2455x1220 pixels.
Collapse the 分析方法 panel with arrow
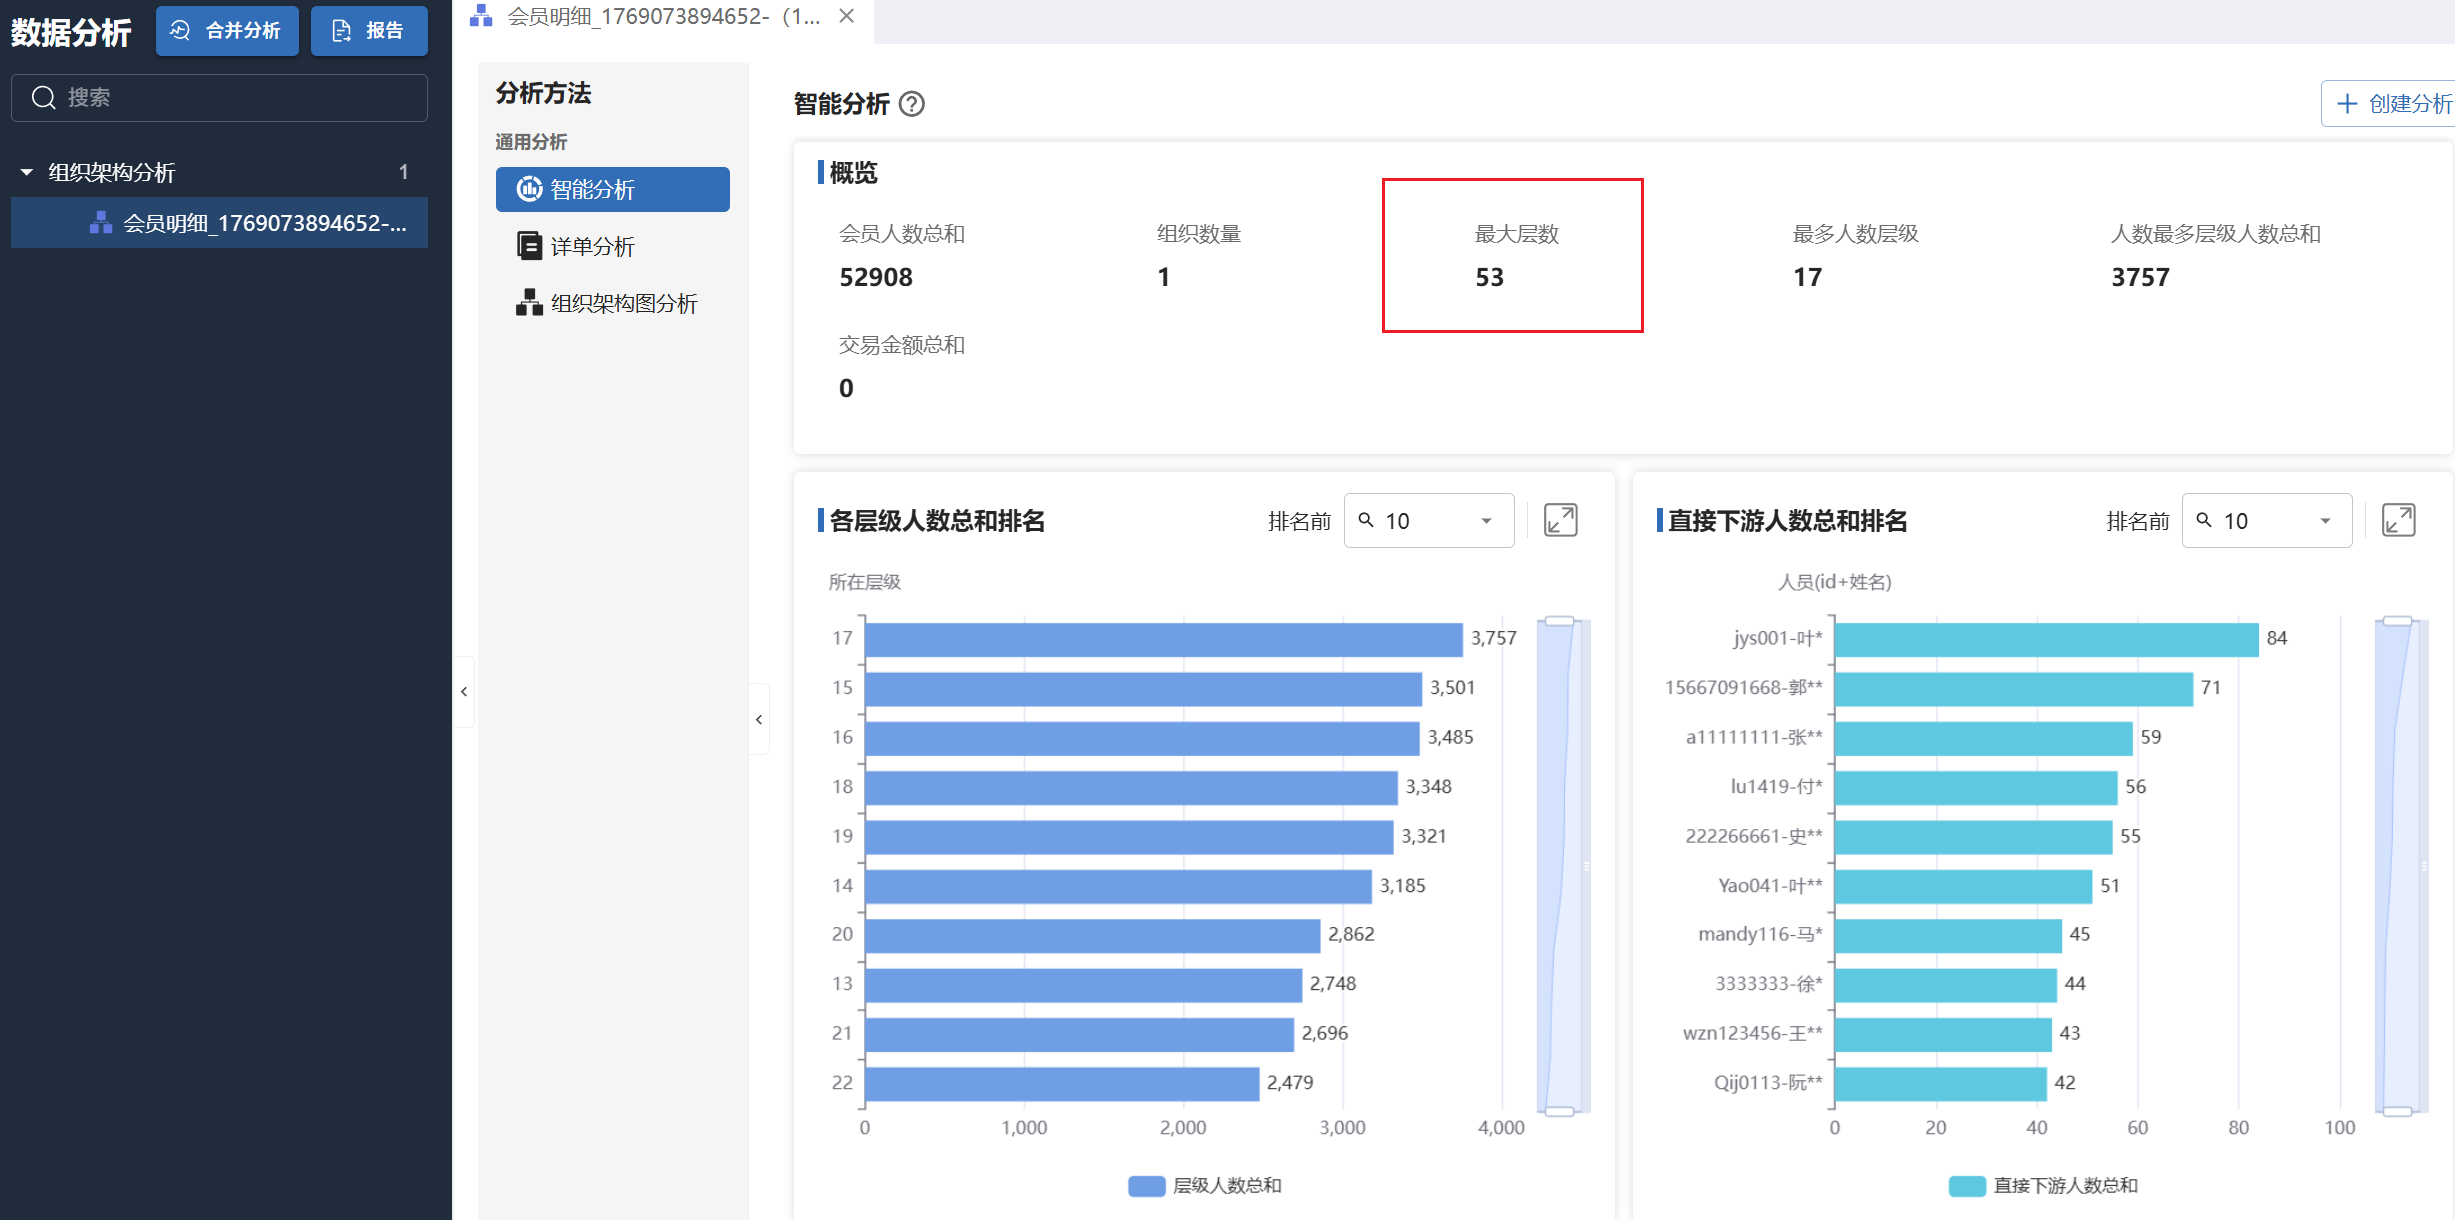point(759,719)
